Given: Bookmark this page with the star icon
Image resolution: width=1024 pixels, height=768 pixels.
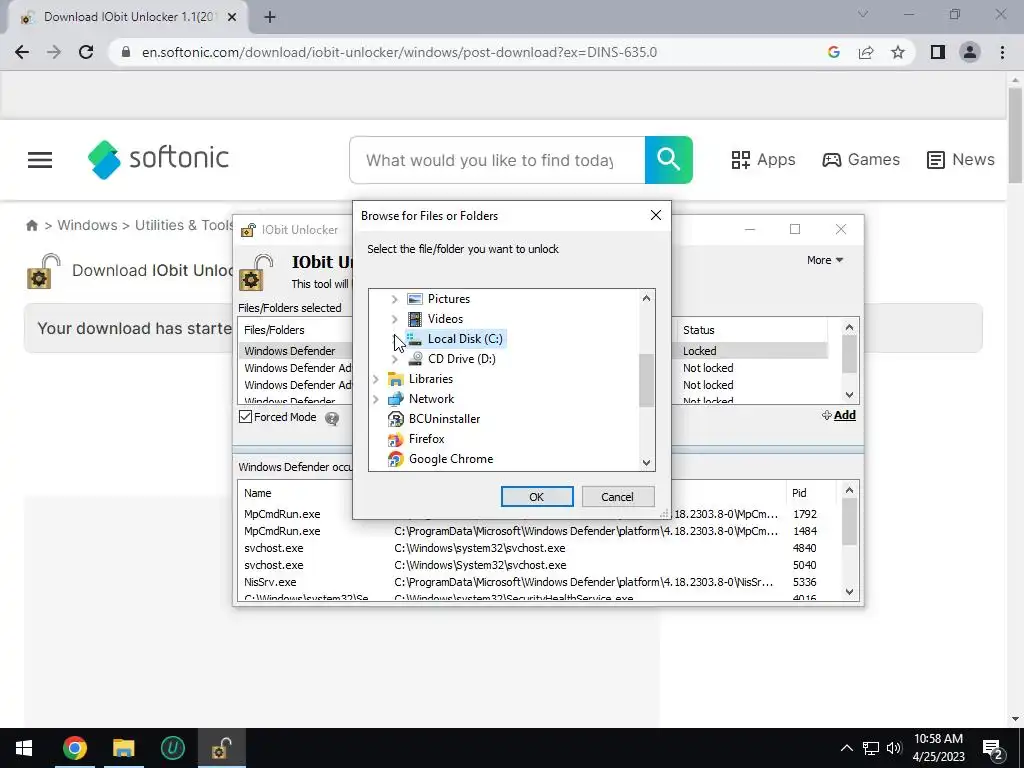Looking at the screenshot, I should (898, 52).
